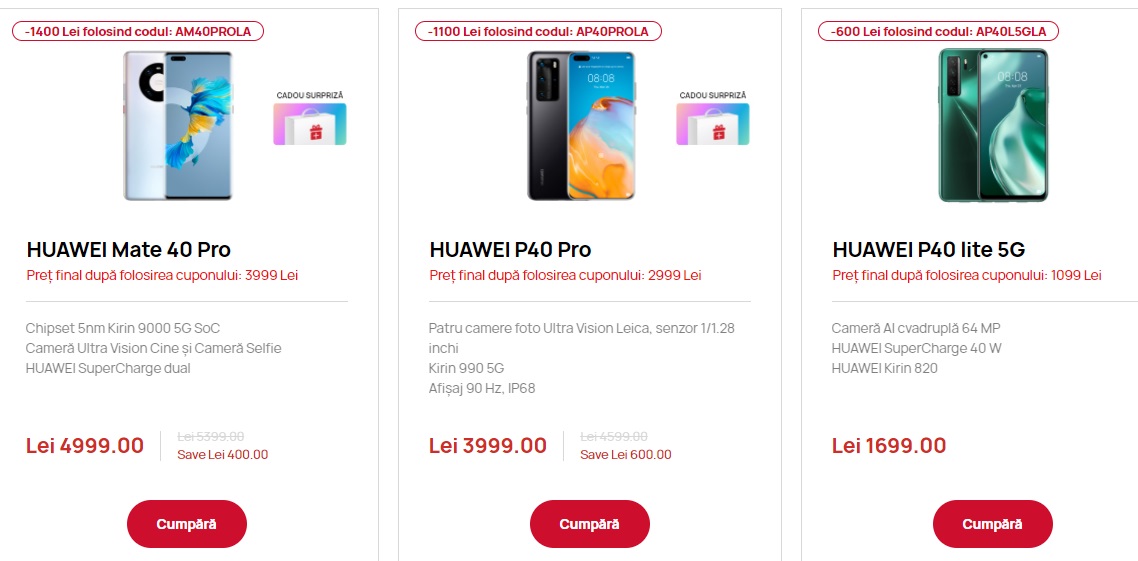Click the Lei 3999.00 price

(488, 446)
